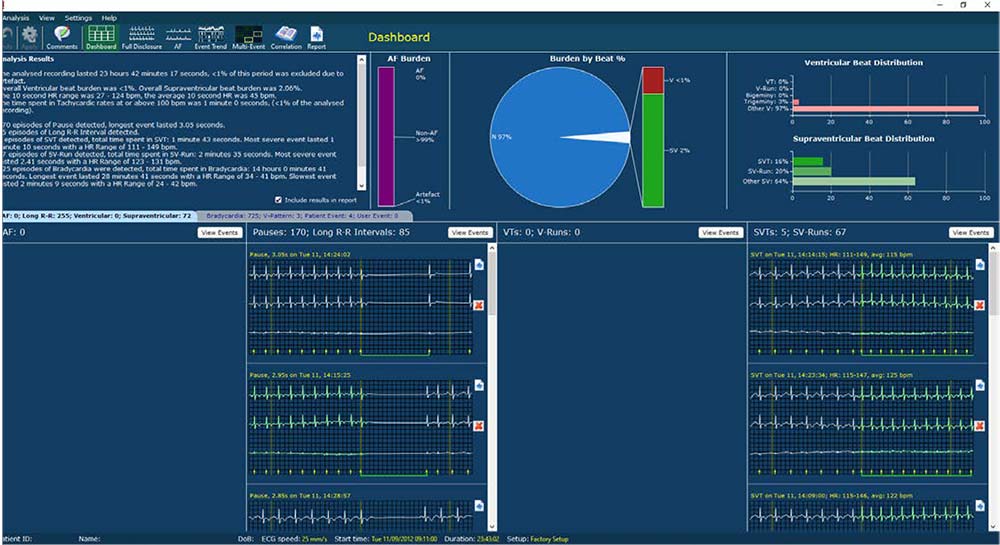
Task: Select the SVT 14:14:15 ECG strip
Action: coord(862,307)
